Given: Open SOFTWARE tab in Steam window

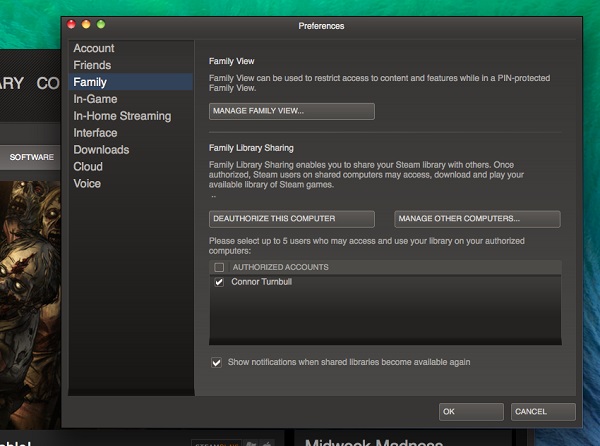Looking at the screenshot, I should pos(31,157).
